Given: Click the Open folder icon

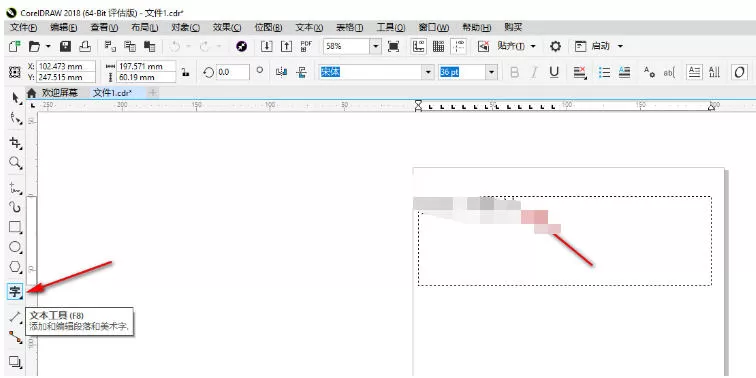Looking at the screenshot, I should 34,46.
